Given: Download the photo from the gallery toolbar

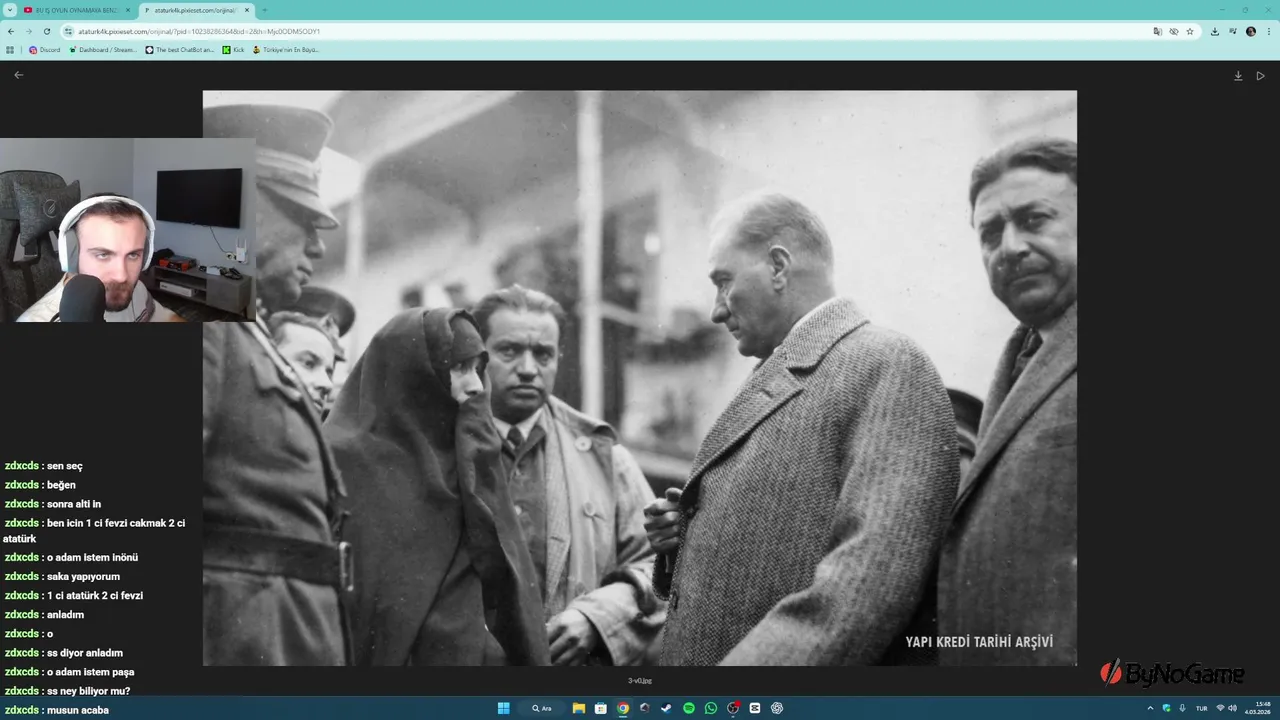Looking at the screenshot, I should (x=1238, y=76).
